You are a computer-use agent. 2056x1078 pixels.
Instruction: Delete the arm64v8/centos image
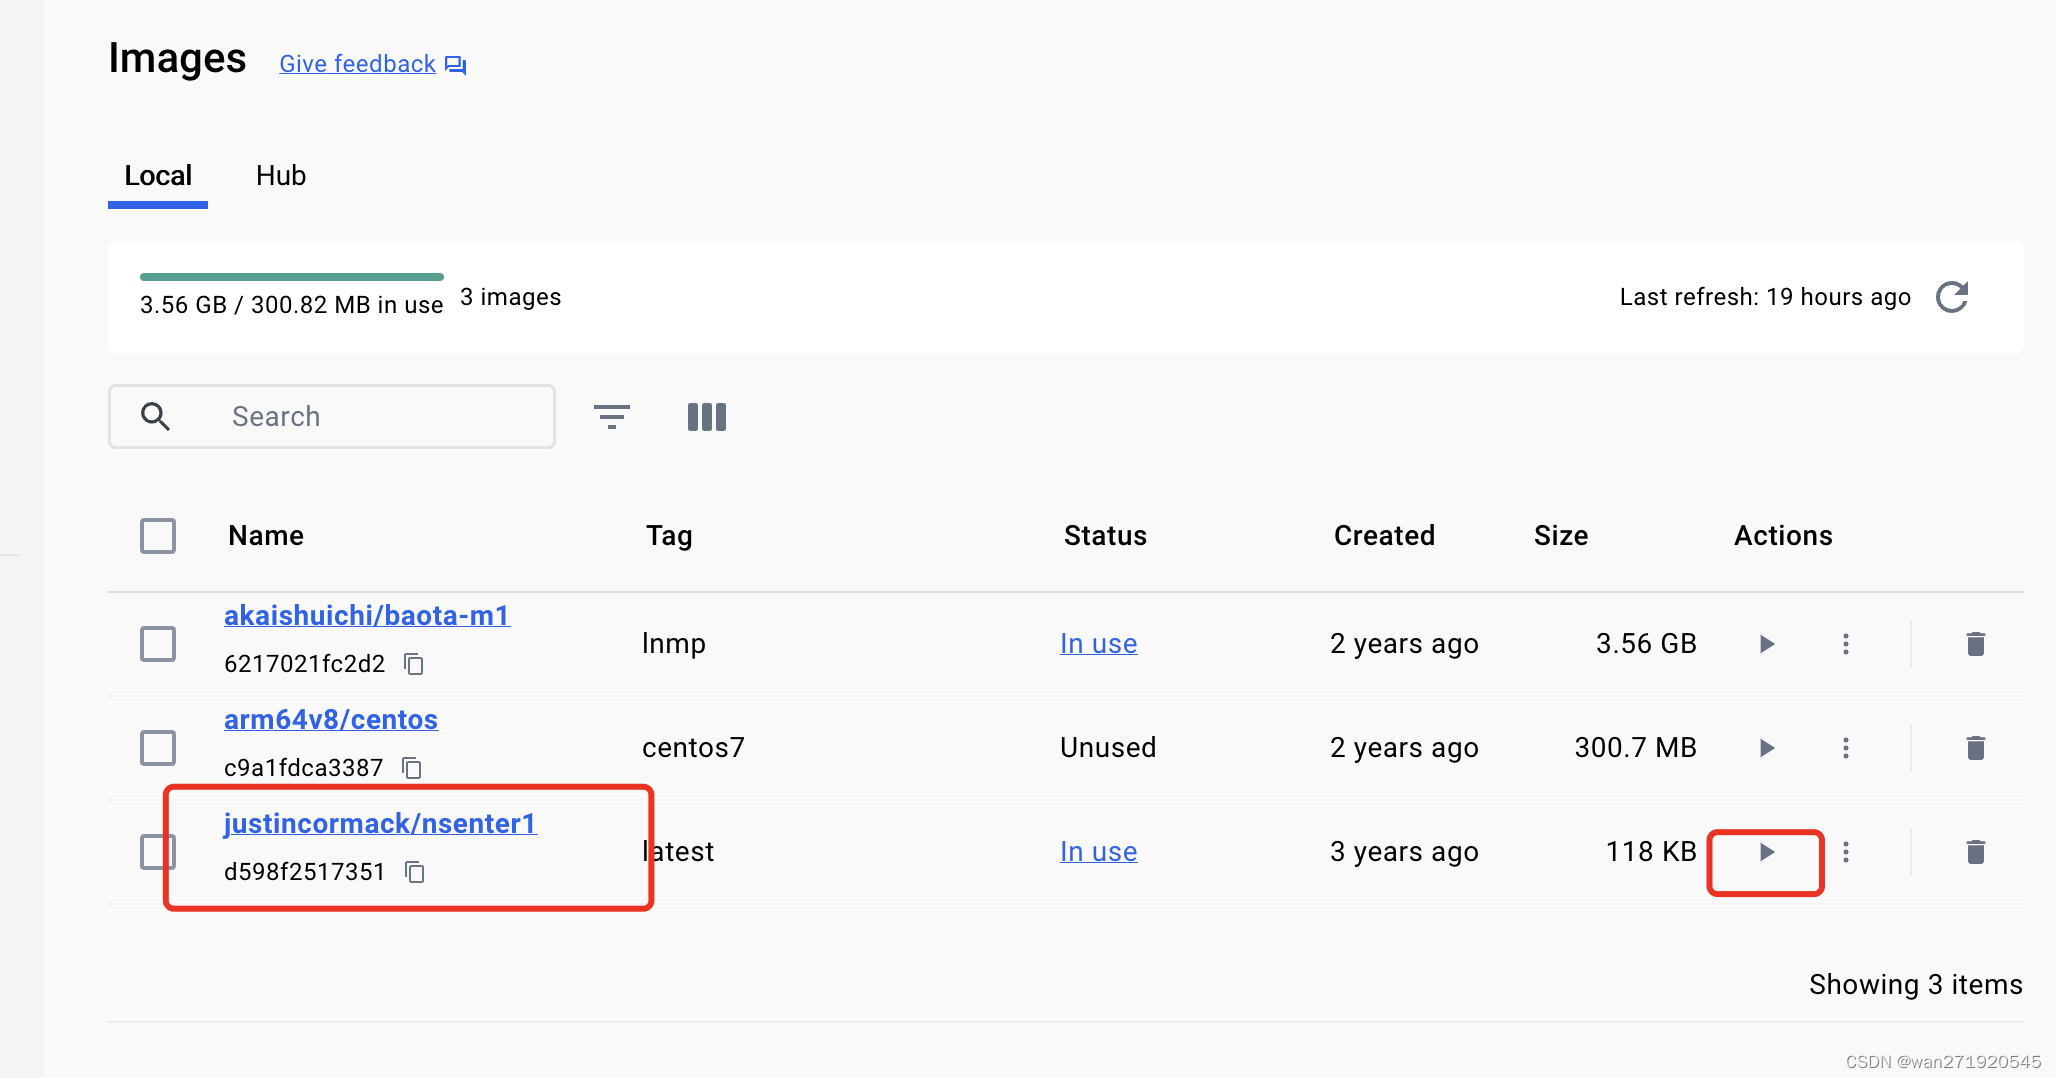point(1976,748)
